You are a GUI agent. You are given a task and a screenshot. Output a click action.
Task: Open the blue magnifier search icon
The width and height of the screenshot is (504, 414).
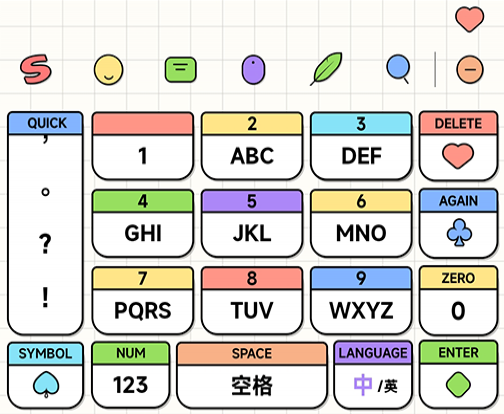coord(398,69)
